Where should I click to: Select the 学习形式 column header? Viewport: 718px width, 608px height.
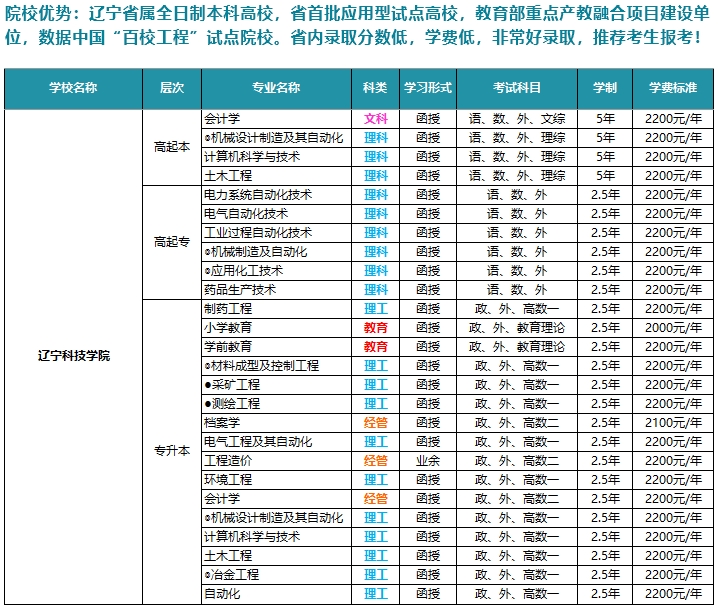pyautogui.click(x=428, y=88)
